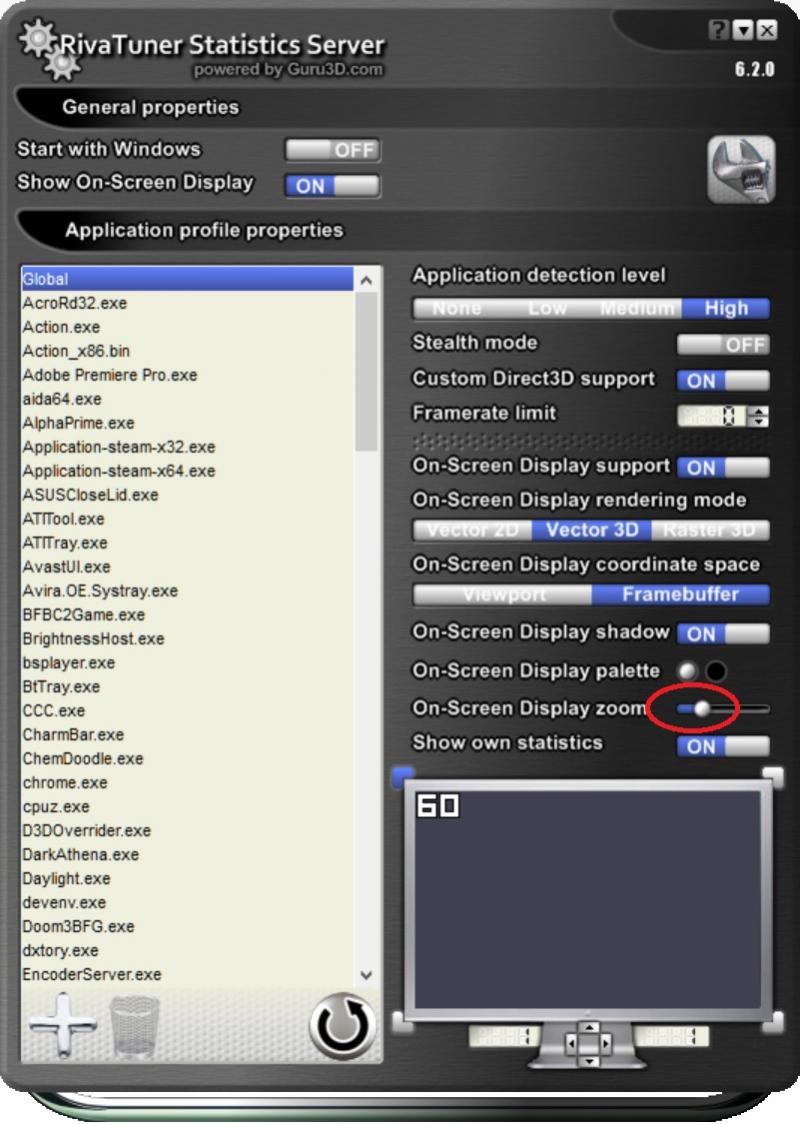
Task: Toggle On-Screen Display shadow switch
Action: (x=723, y=634)
